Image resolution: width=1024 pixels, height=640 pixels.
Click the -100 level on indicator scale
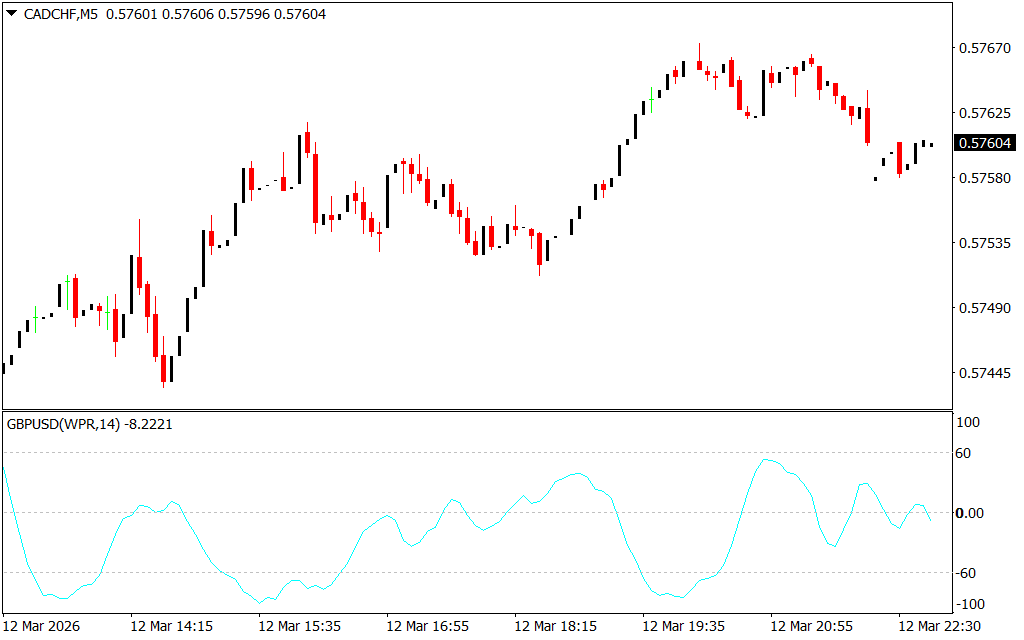coord(970,603)
